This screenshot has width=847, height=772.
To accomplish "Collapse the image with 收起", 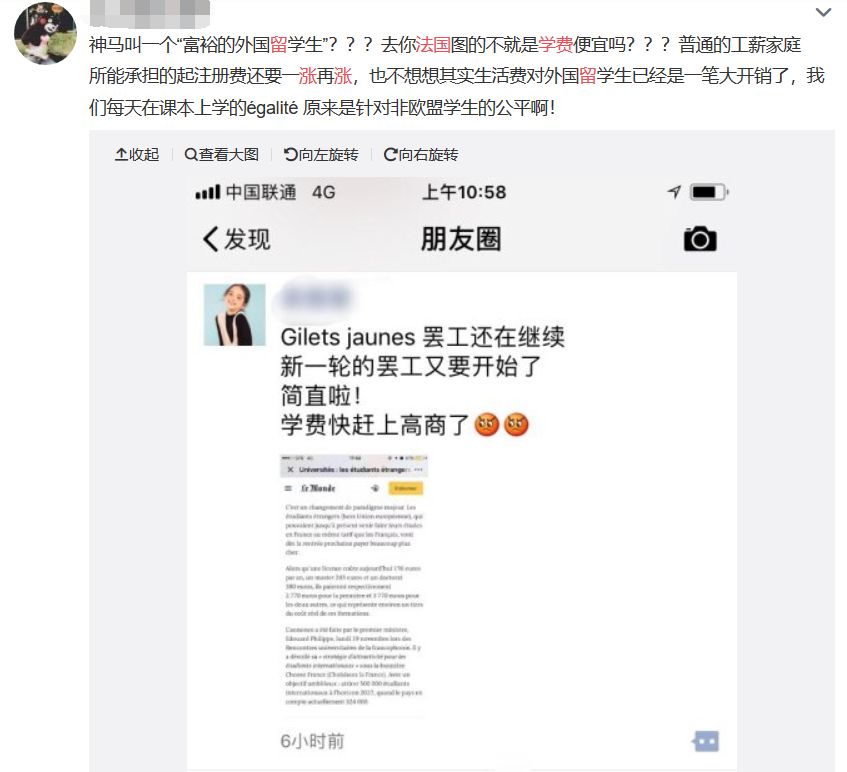I will 137,155.
